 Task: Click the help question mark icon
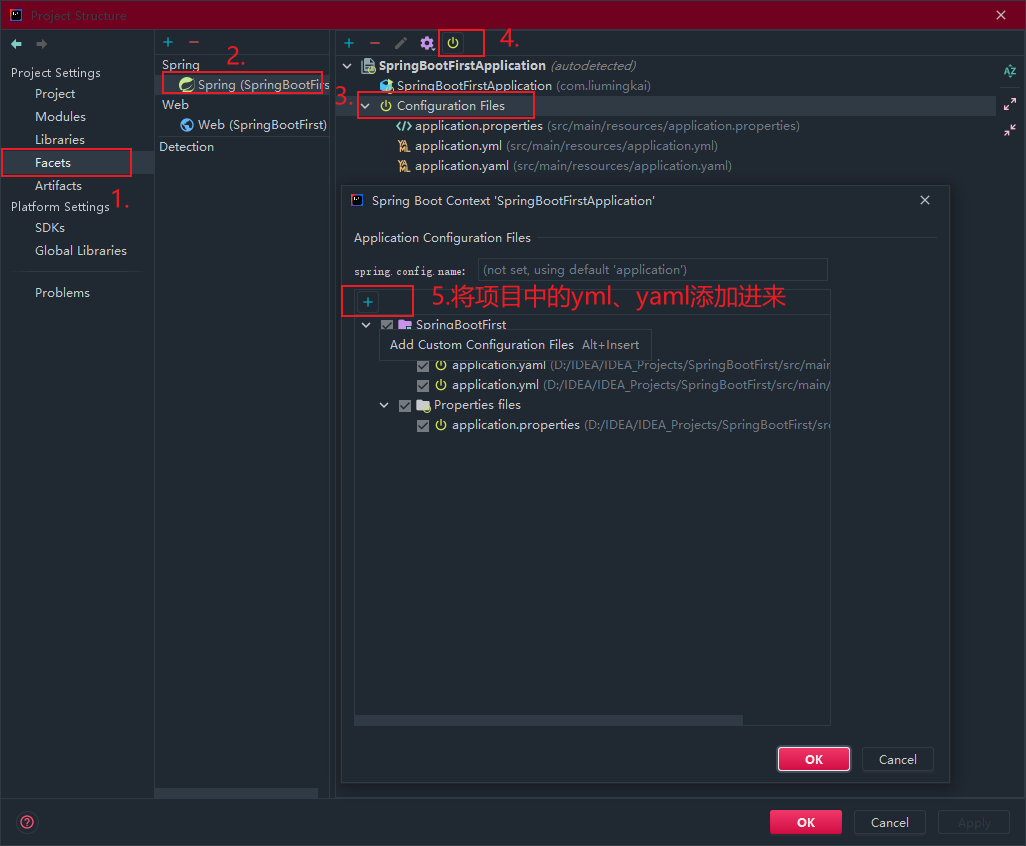tap(27, 822)
